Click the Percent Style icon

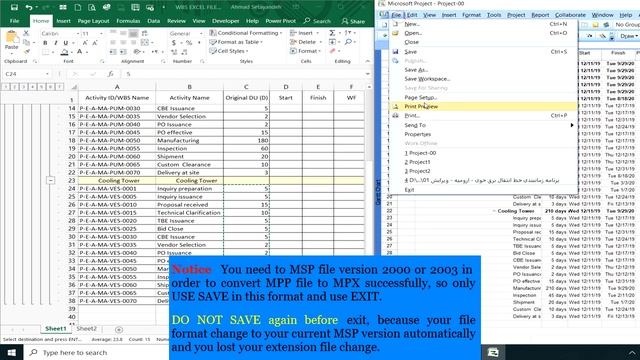189,42
